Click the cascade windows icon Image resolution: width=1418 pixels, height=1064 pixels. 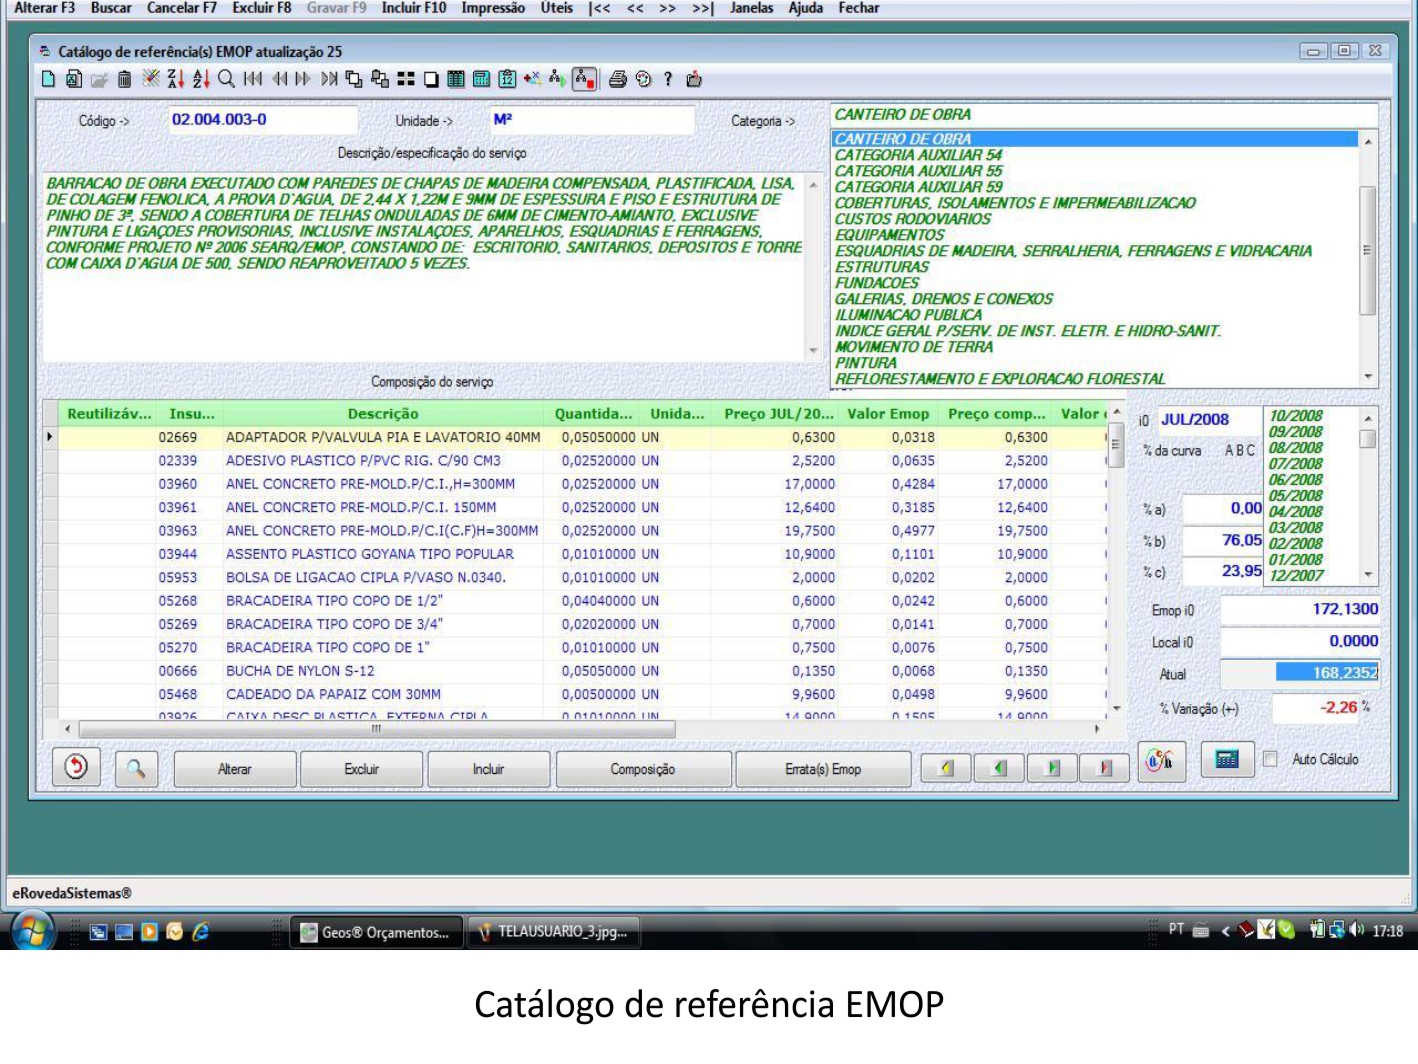(x=354, y=79)
